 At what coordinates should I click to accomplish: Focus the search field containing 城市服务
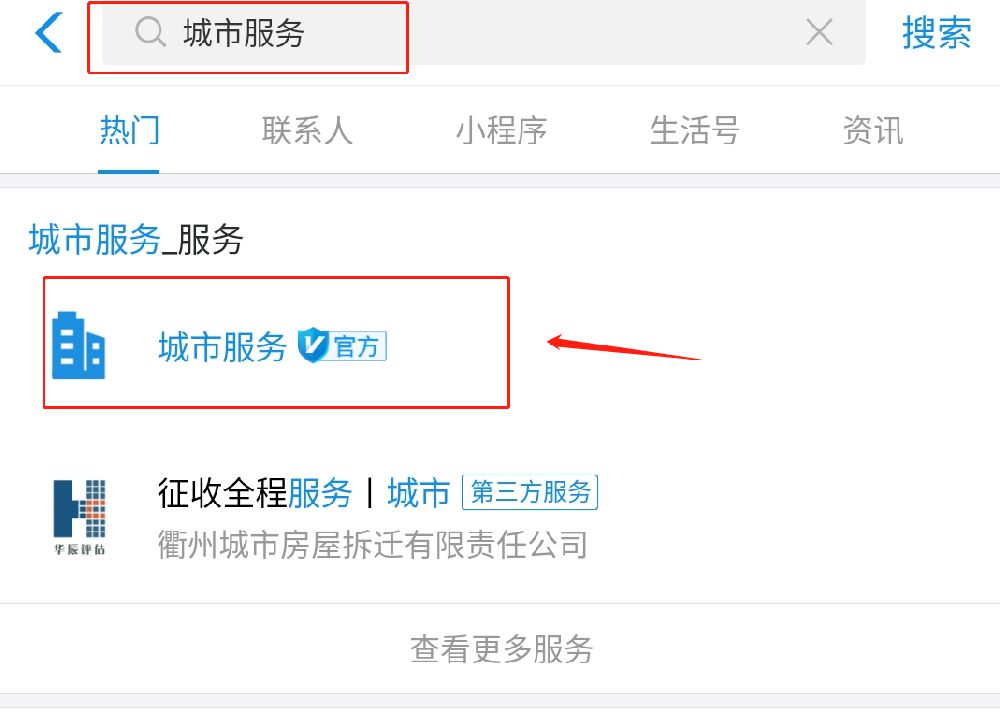point(483,32)
